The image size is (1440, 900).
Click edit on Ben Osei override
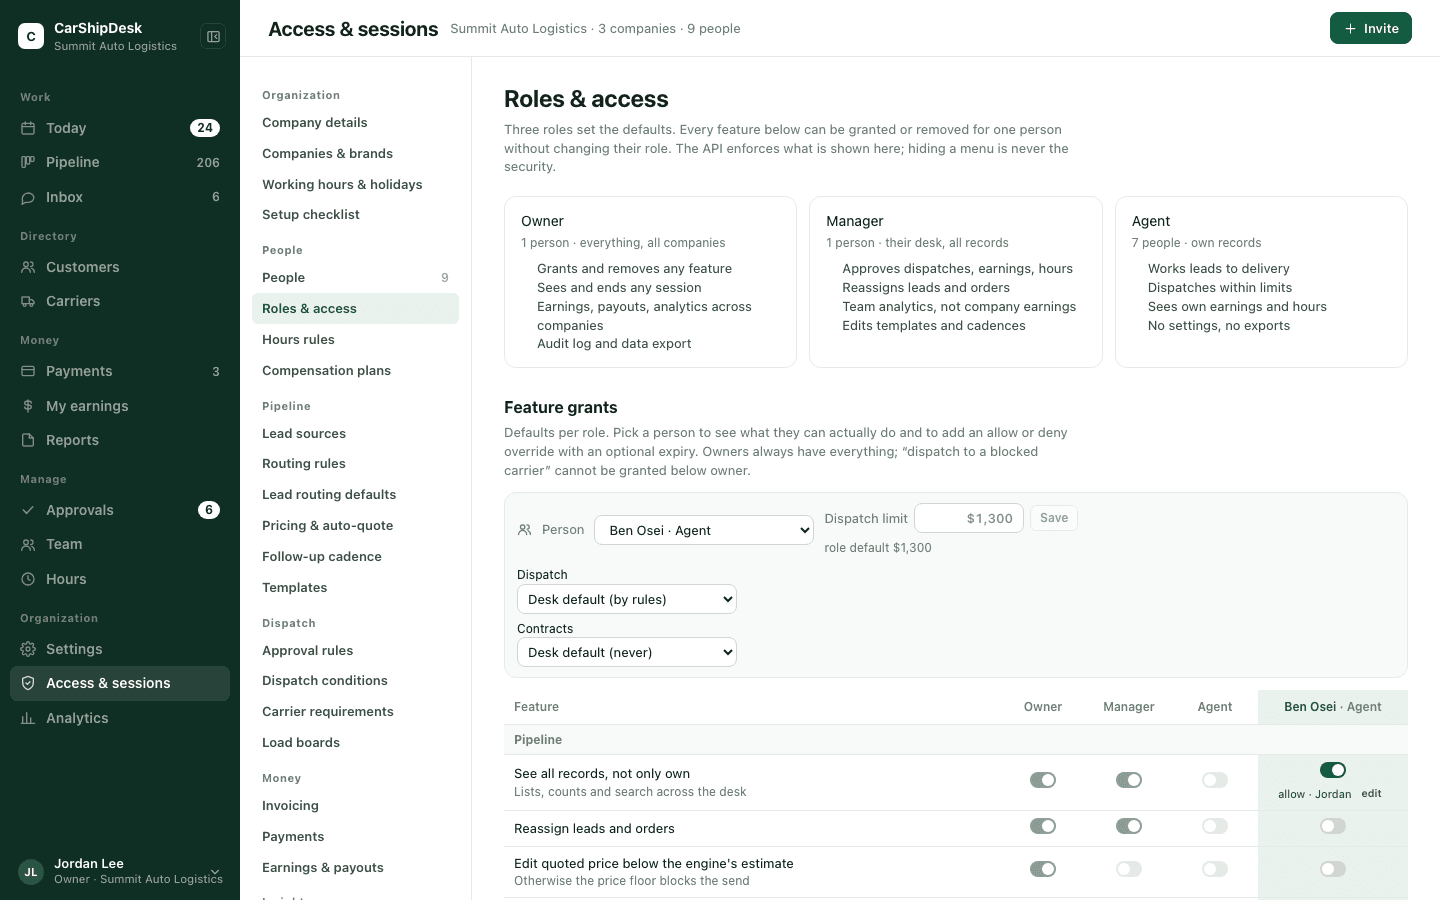click(1371, 794)
